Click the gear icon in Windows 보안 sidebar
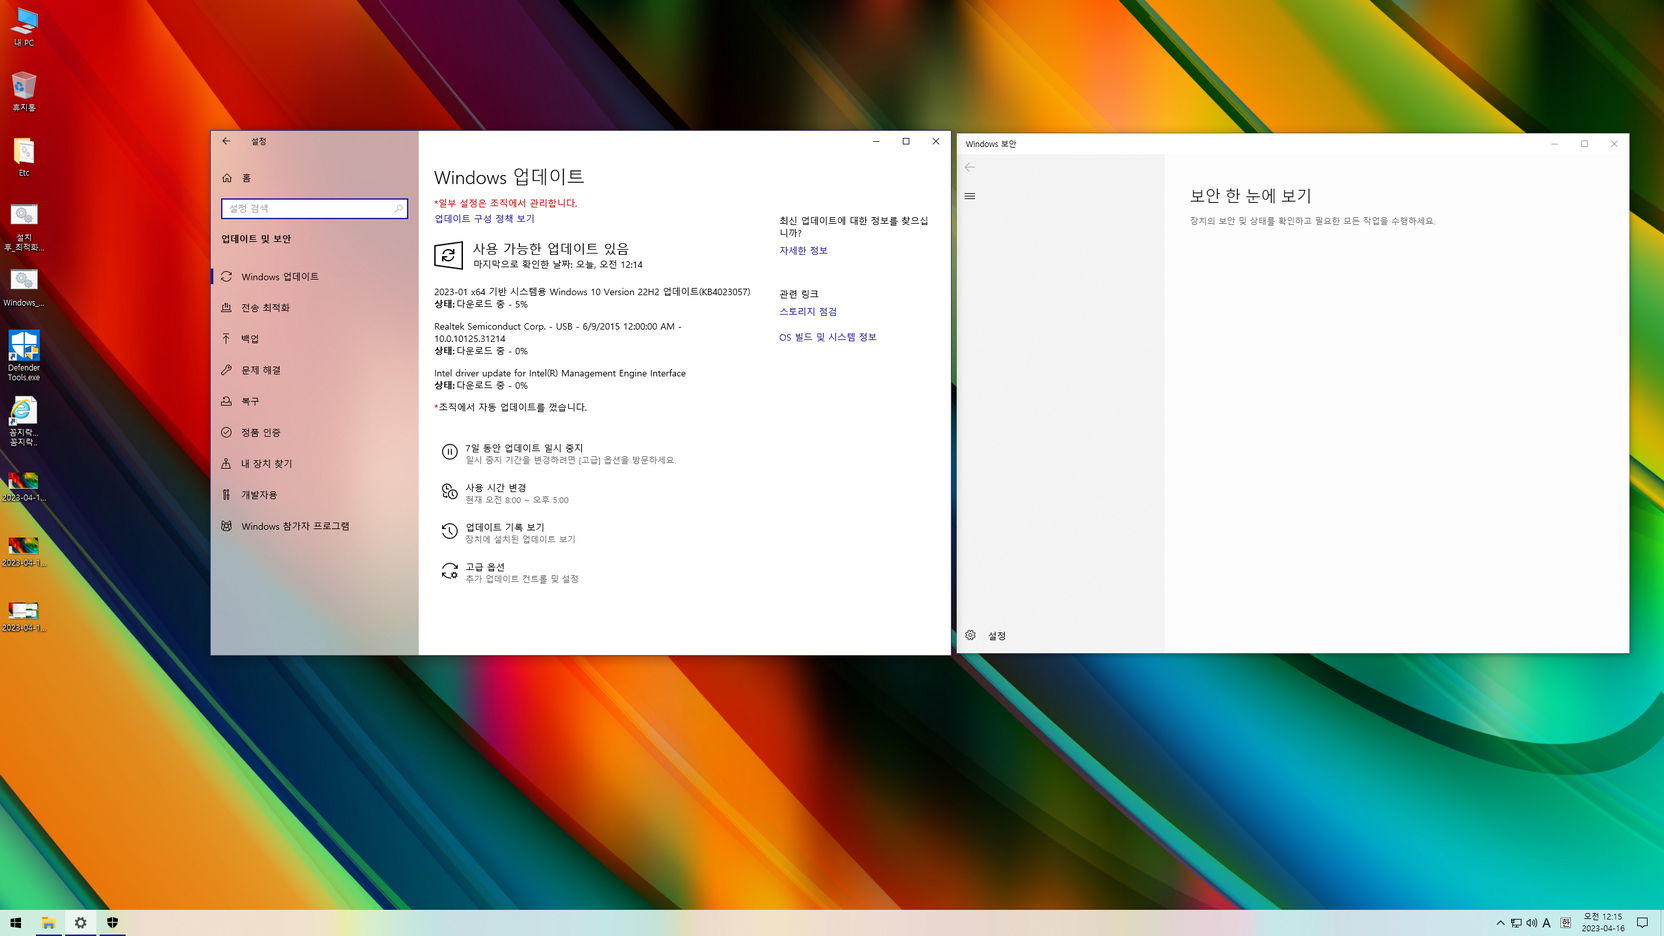This screenshot has height=936, width=1664. 970,635
